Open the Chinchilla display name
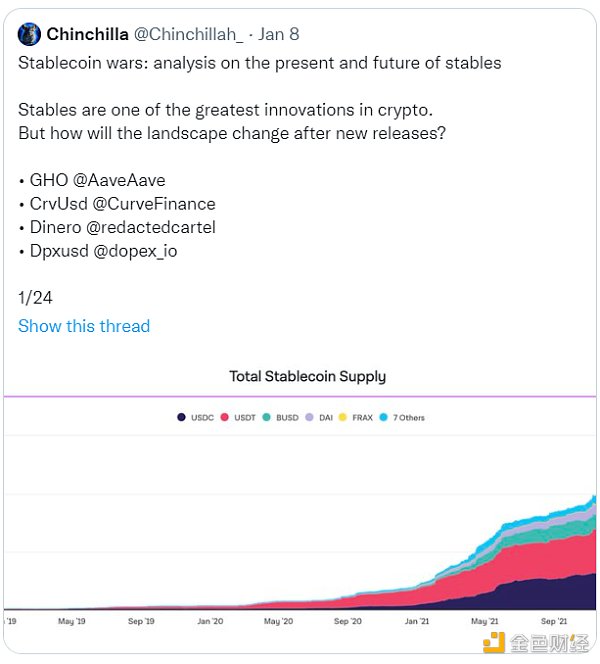Viewport: 600px width, 664px height. [87, 34]
